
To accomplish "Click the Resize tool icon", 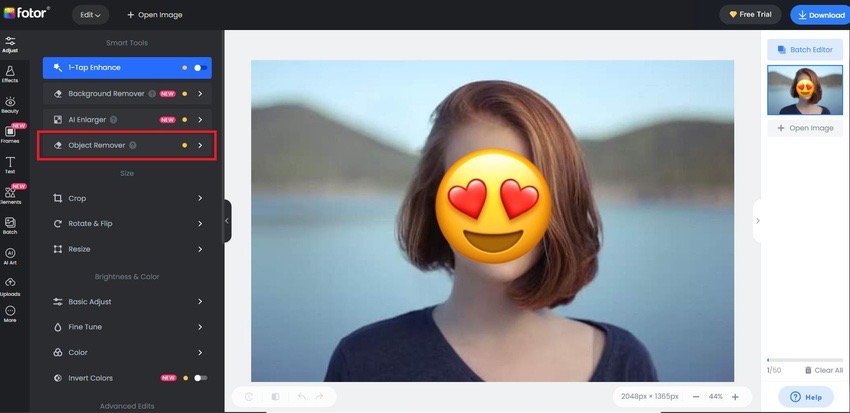I will [x=57, y=249].
